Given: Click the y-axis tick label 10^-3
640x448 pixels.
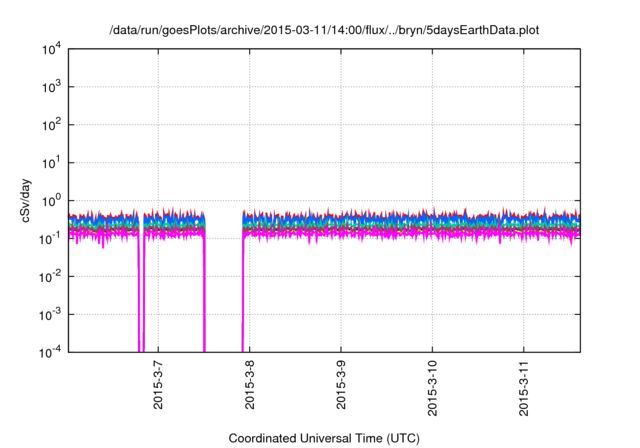Looking at the screenshot, I should click(x=51, y=315).
